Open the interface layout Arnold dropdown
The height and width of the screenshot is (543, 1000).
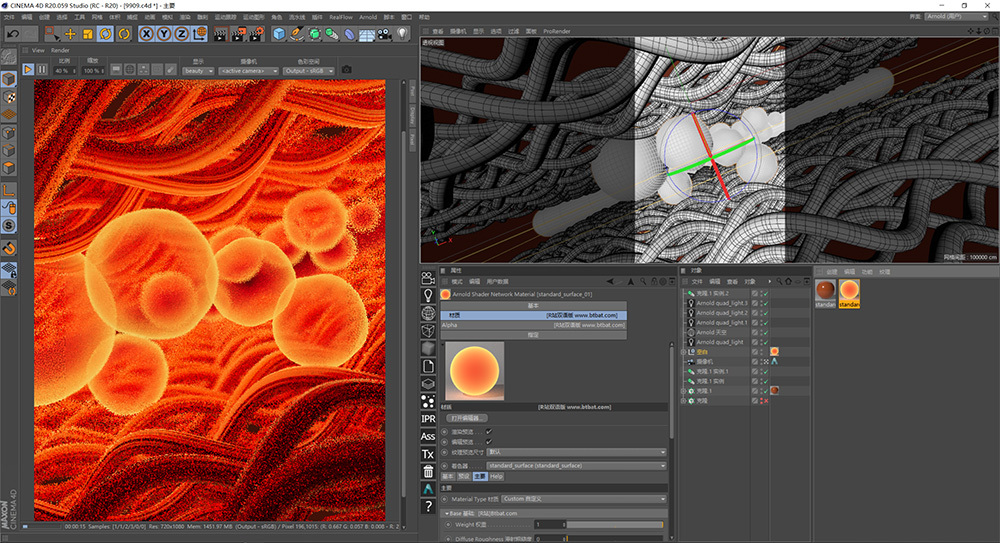[x=957, y=17]
